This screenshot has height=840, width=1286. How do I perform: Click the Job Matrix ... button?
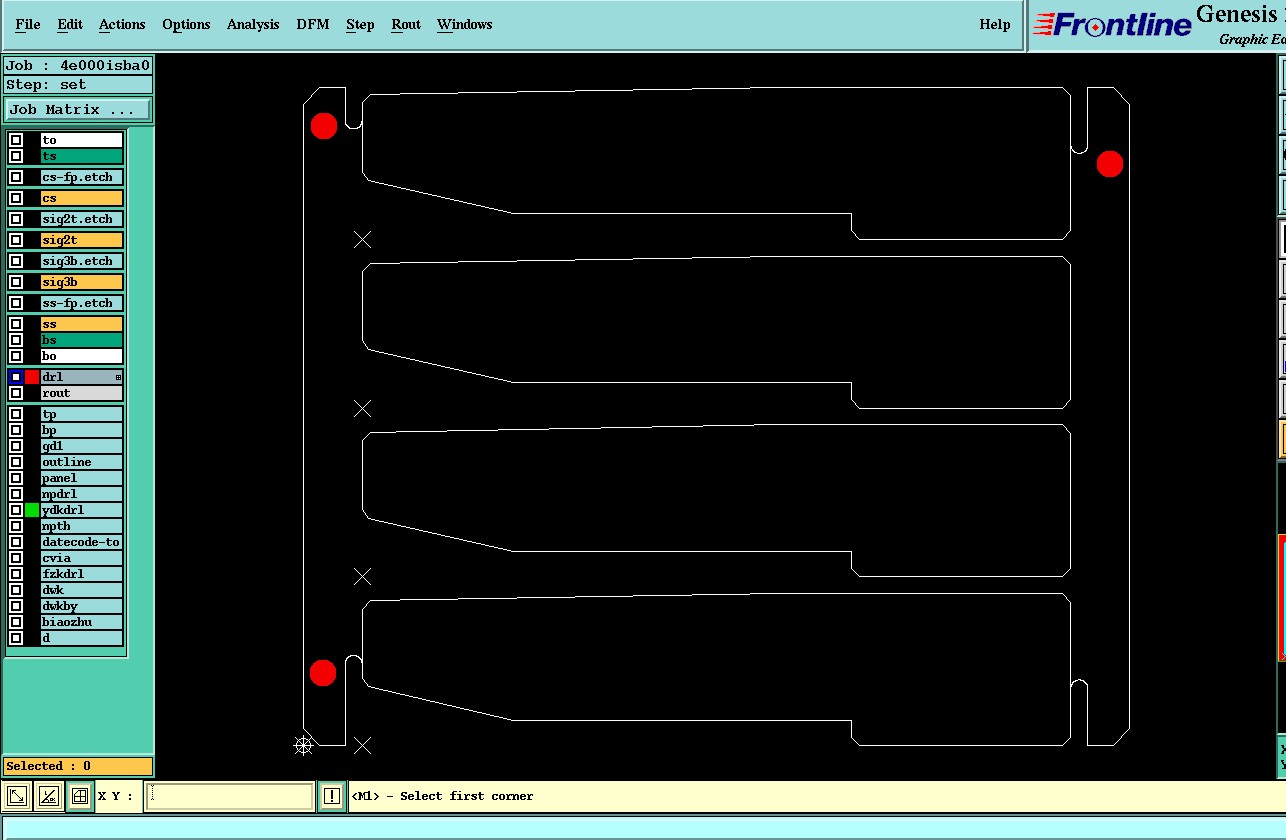[78, 109]
